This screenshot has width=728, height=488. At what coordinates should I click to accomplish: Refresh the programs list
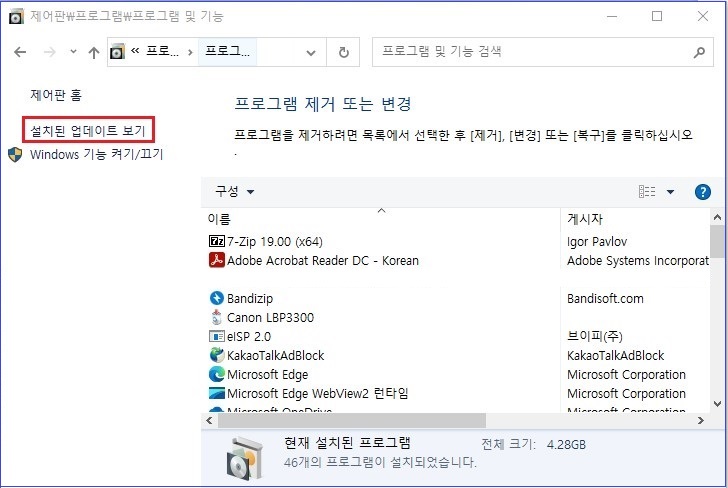coord(344,52)
